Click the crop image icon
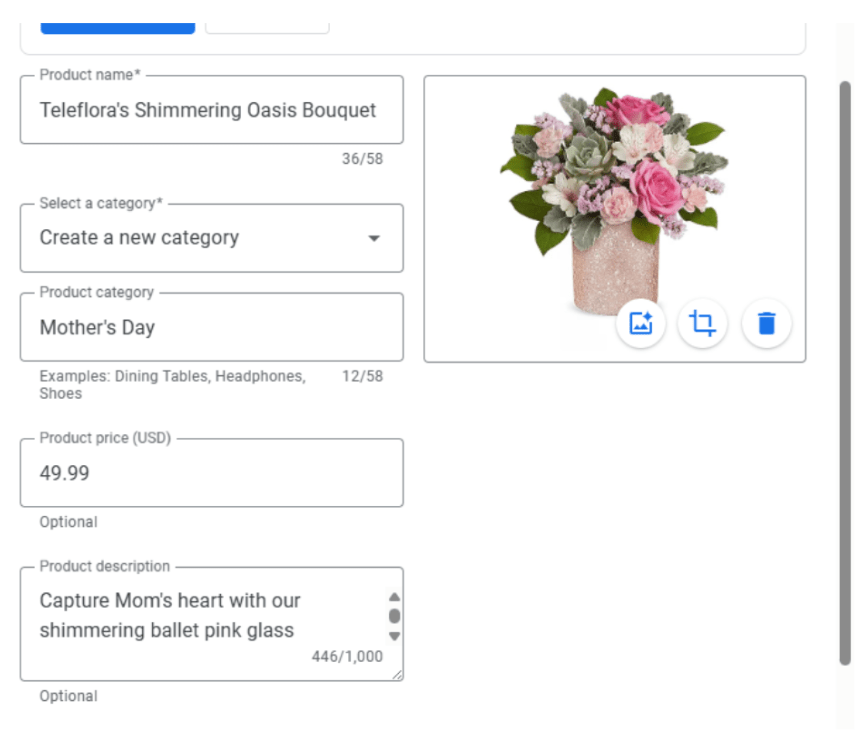This screenshot has width=866, height=755. (702, 323)
